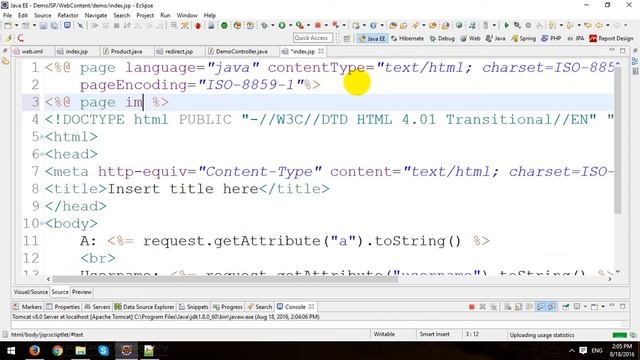Select the Java EE perspective button
The height and width of the screenshot is (360, 640).
pos(372,38)
